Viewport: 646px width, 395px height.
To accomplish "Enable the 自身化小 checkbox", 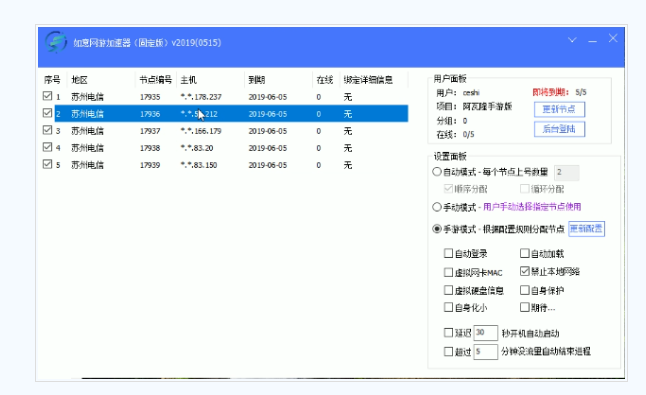I will click(x=448, y=307).
